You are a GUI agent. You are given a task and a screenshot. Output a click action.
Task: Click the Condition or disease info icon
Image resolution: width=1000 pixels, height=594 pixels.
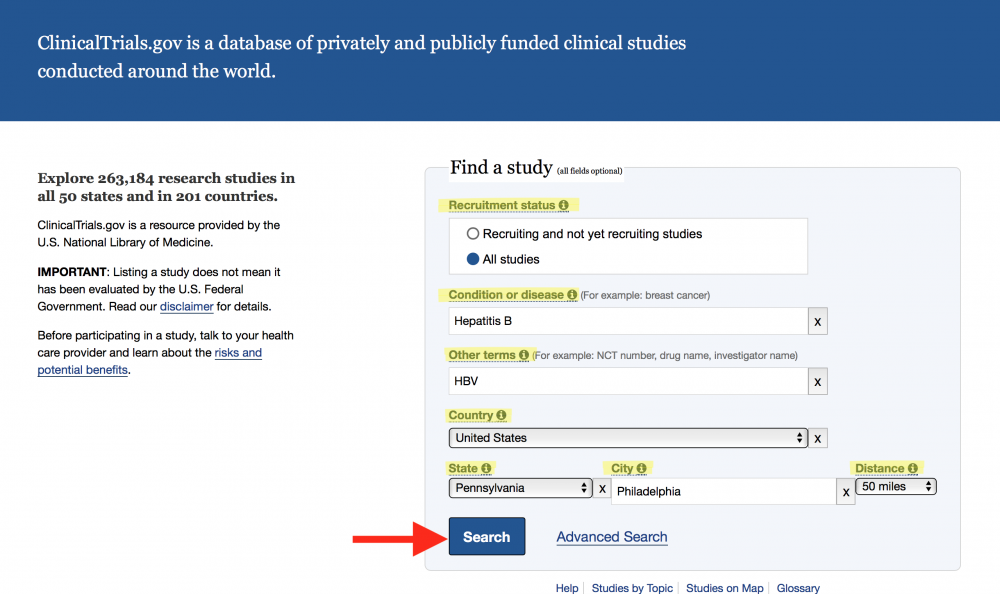572,295
